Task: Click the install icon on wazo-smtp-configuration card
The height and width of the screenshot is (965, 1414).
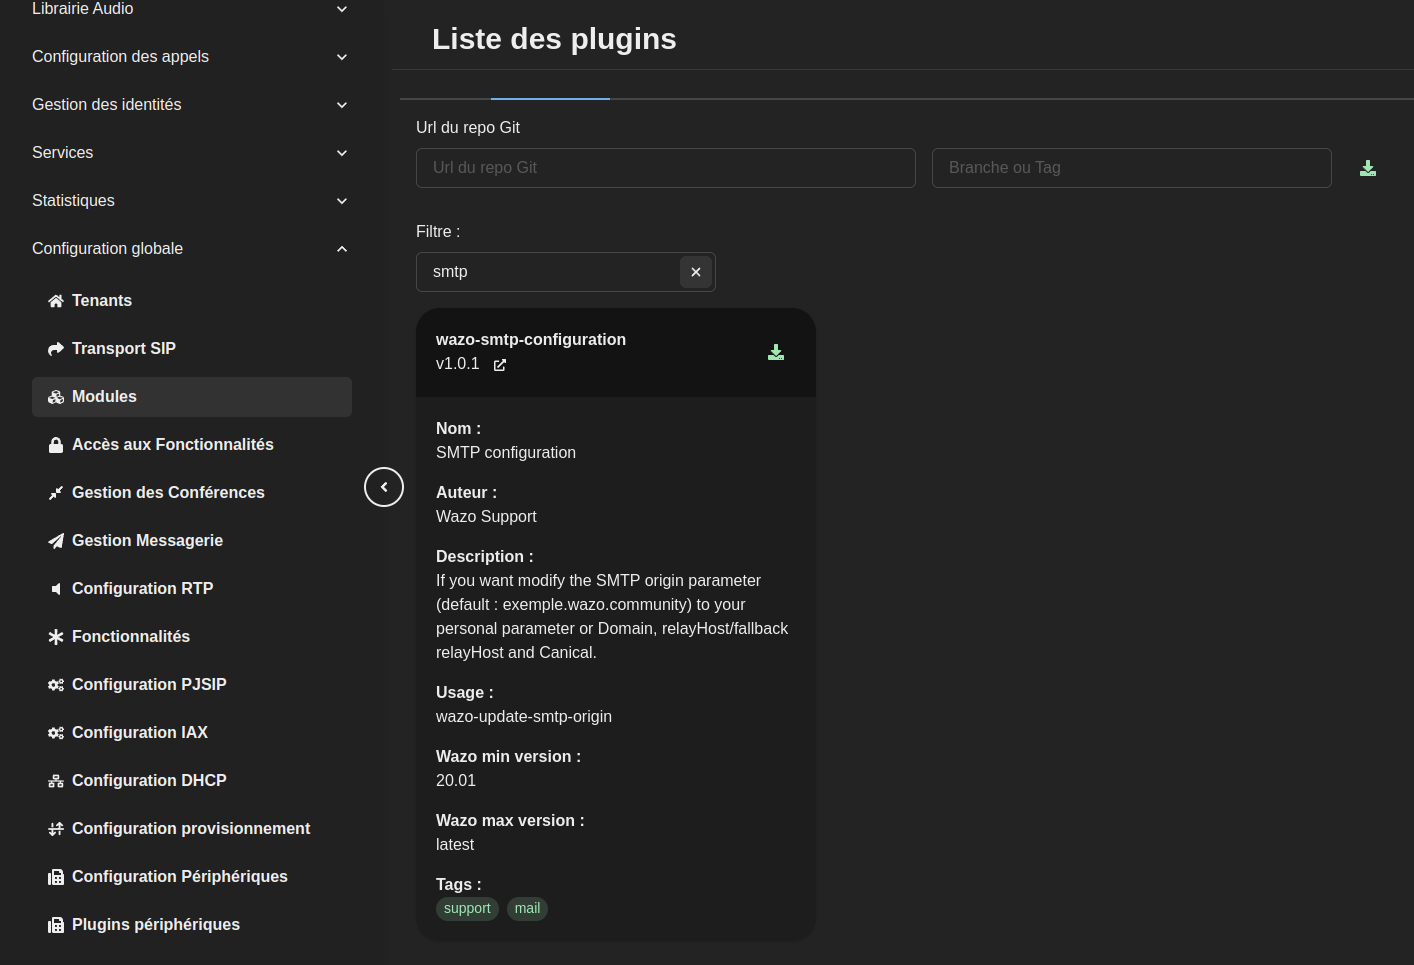Action: (776, 352)
